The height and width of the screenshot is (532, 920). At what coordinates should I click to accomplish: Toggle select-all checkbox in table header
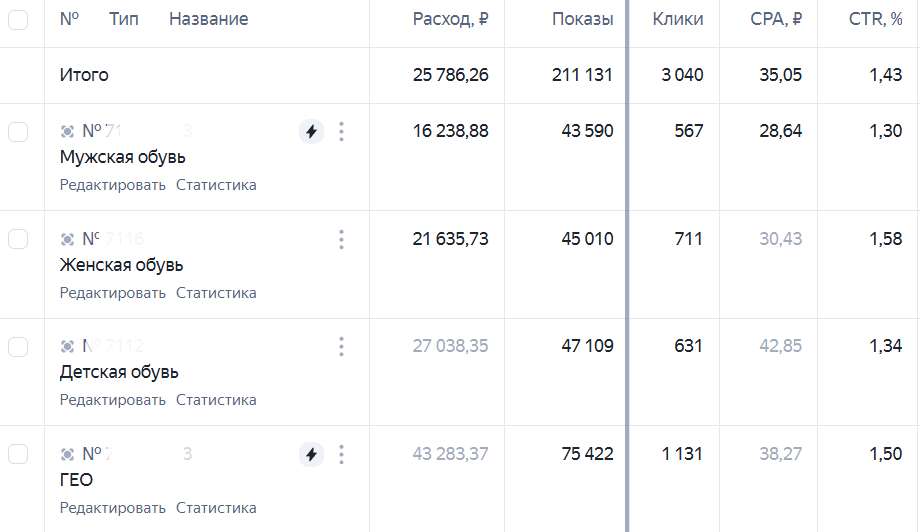click(18, 19)
